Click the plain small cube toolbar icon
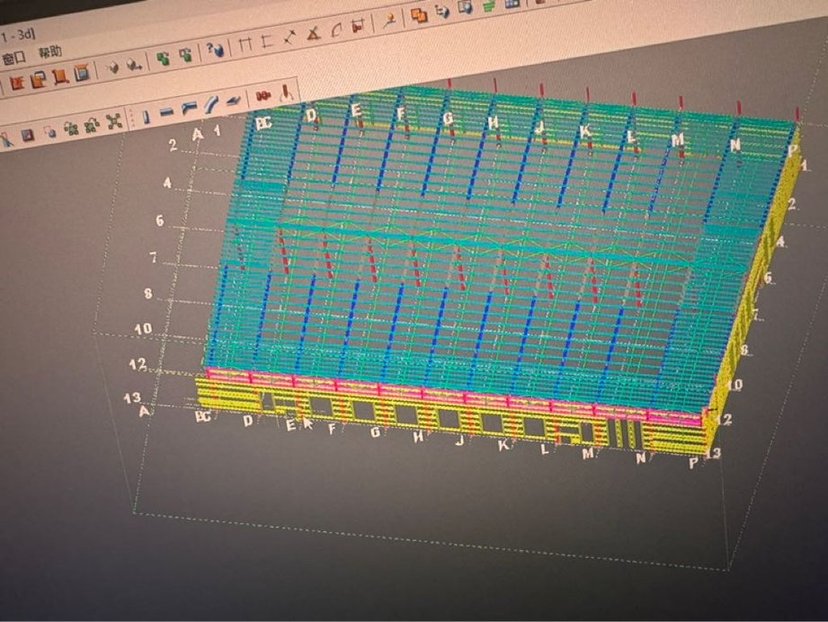 (x=112, y=67)
